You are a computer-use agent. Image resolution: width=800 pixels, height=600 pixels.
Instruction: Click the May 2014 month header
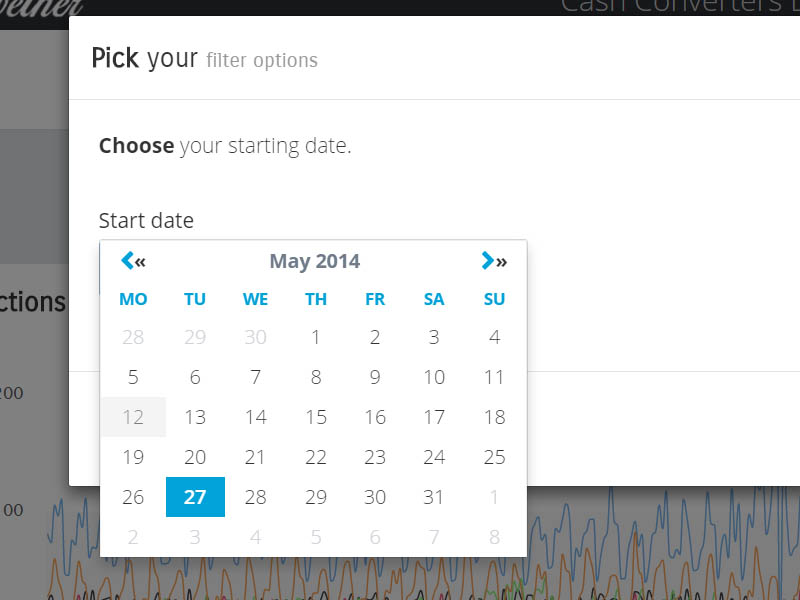coord(314,262)
